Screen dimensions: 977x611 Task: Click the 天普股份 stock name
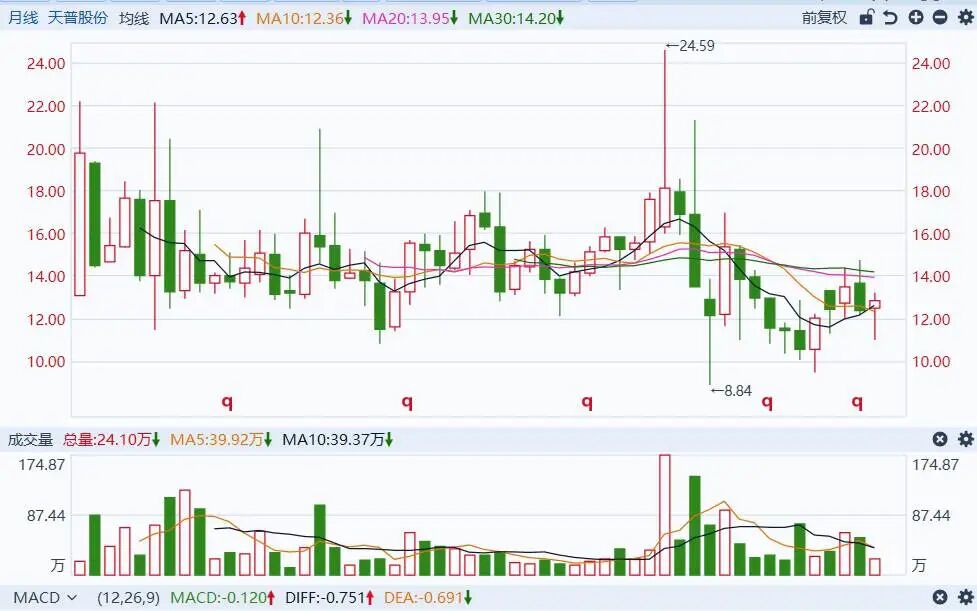77,18
